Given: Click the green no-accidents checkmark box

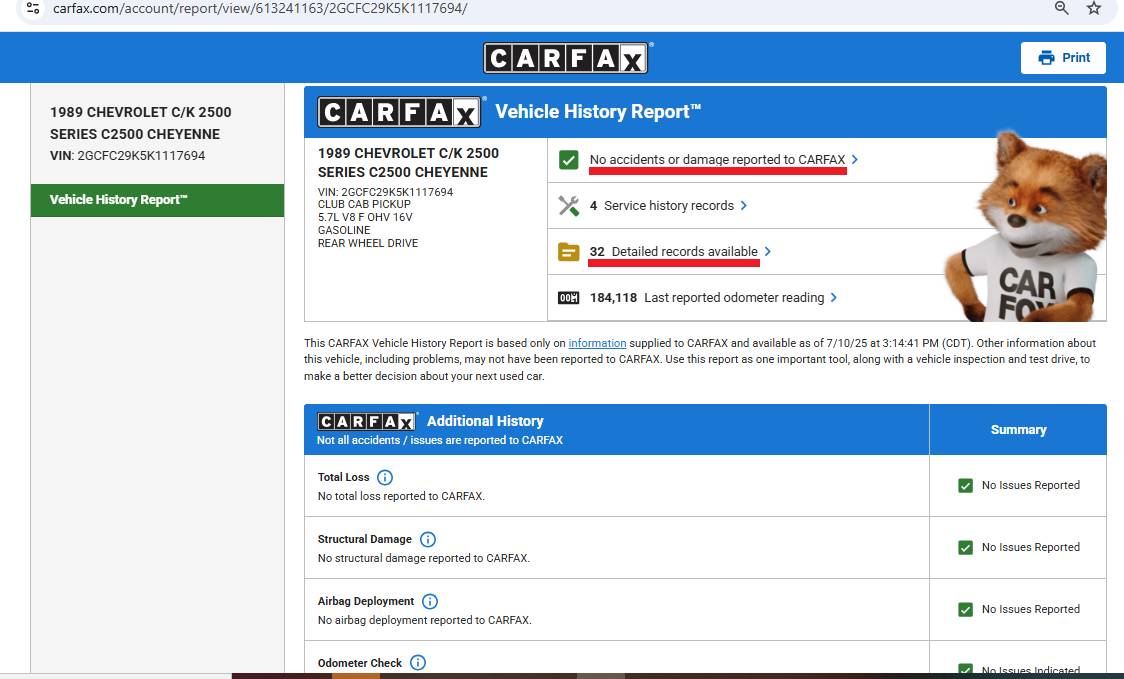Looking at the screenshot, I should [568, 160].
